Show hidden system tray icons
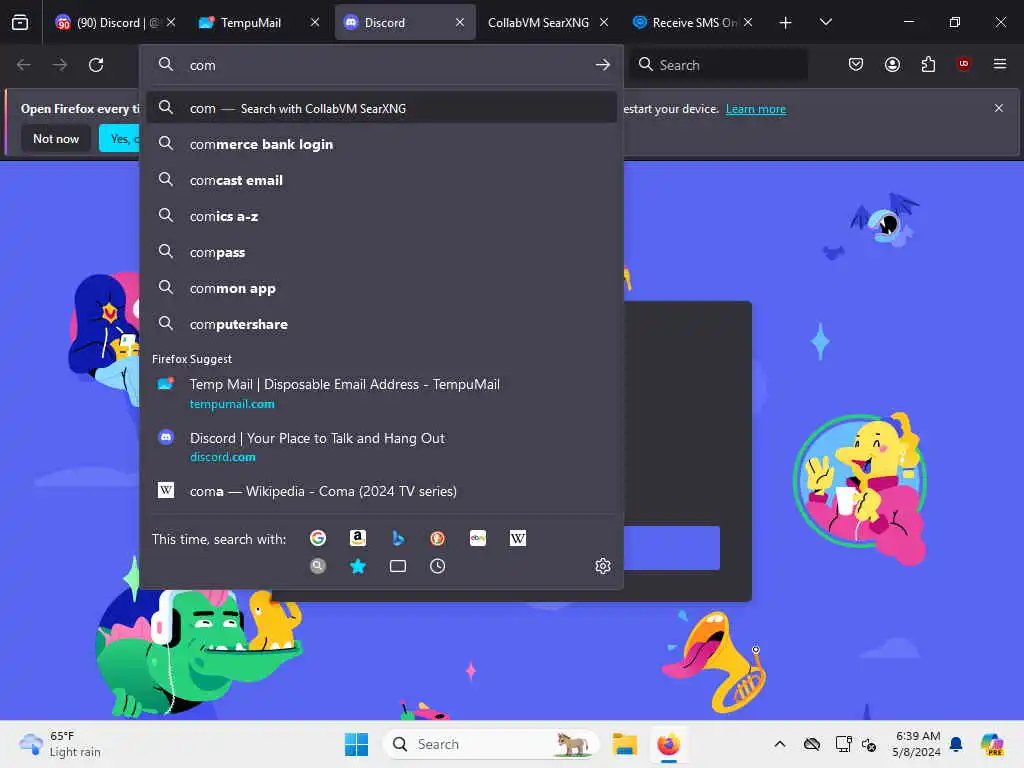Viewport: 1024px width, 768px height. tap(780, 744)
